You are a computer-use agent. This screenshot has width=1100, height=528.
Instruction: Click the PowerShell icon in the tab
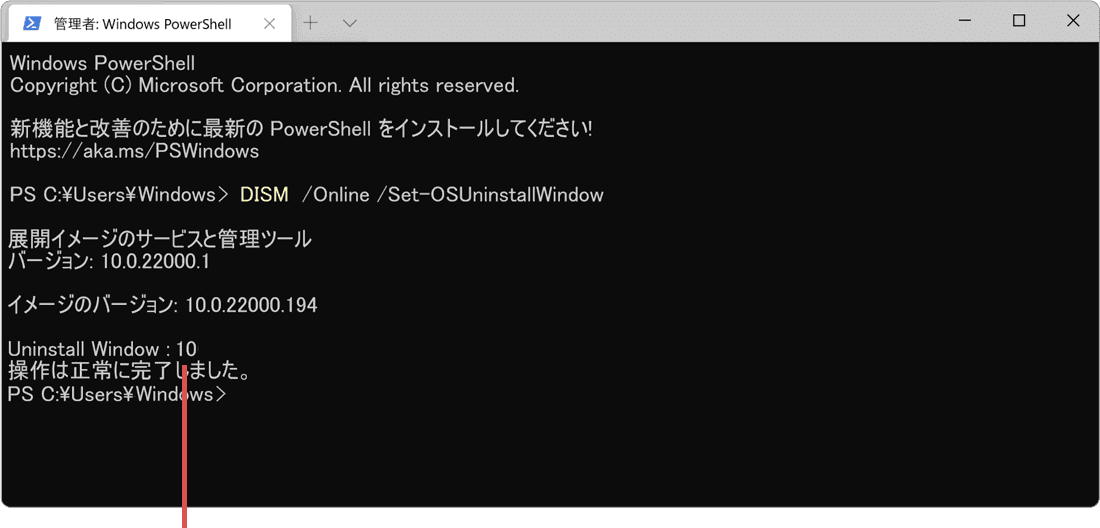point(32,23)
